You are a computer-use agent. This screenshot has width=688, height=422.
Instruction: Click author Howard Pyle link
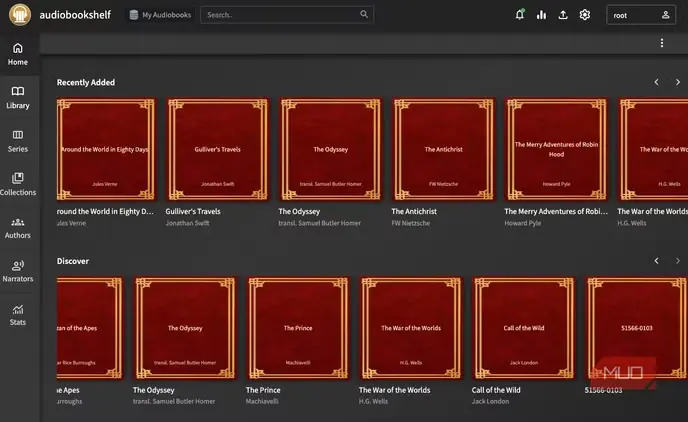523,223
